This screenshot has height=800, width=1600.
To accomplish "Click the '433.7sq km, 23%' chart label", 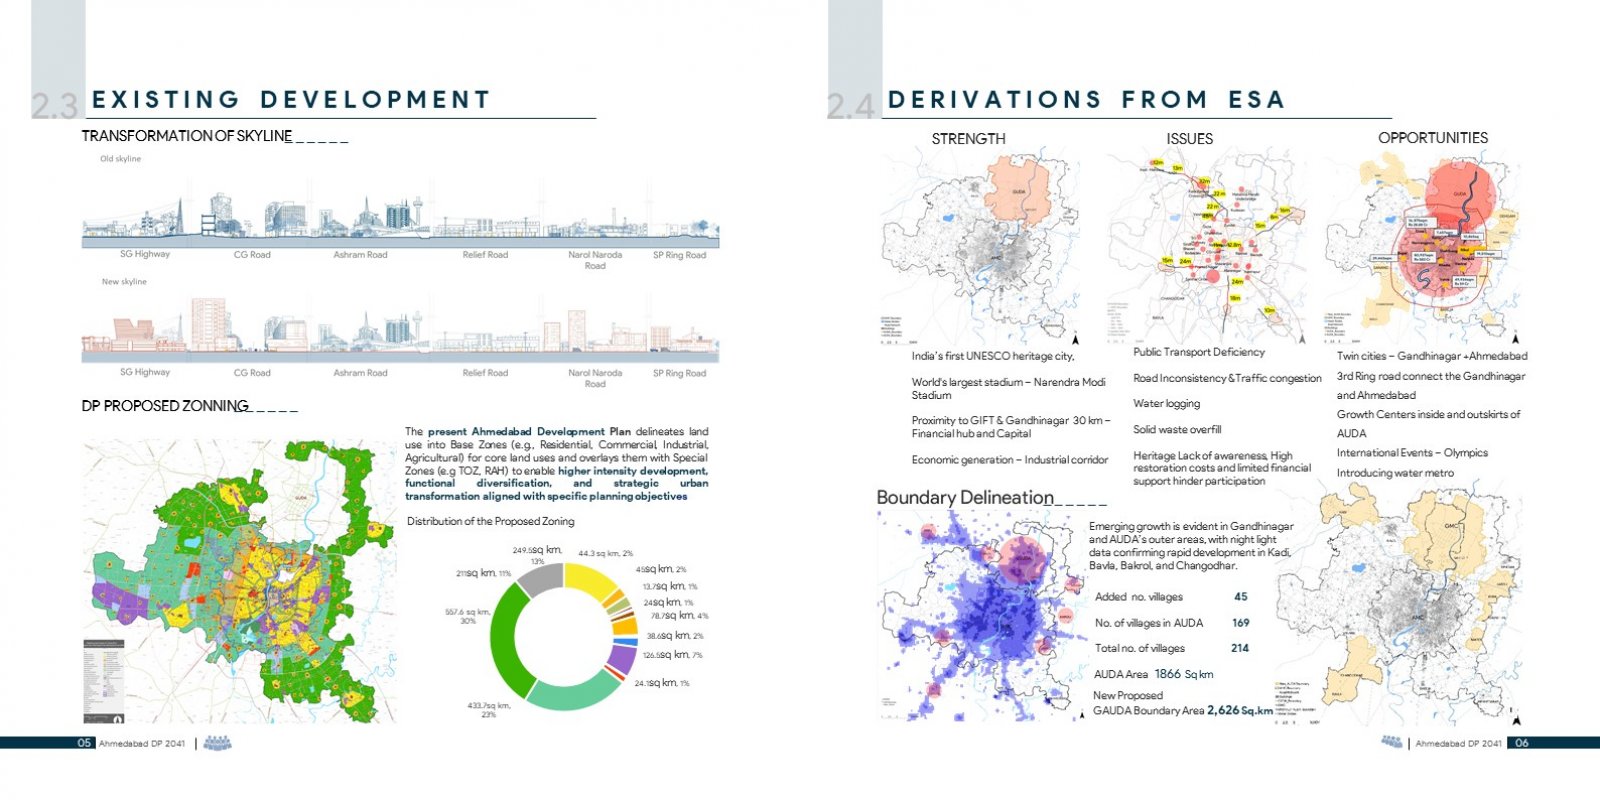I will (x=489, y=709).
